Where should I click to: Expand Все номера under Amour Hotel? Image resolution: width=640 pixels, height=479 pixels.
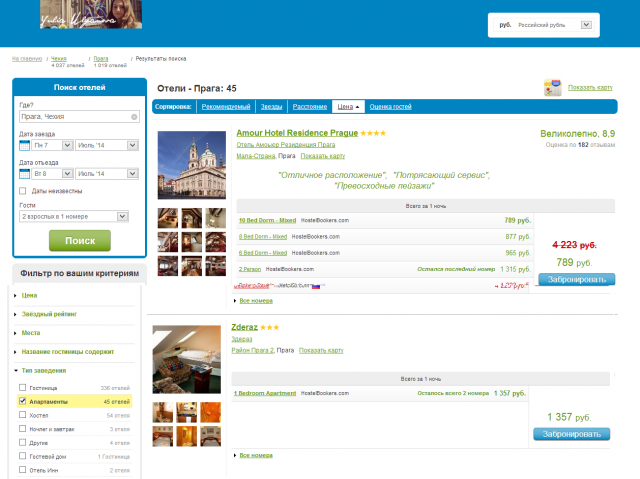[256, 301]
